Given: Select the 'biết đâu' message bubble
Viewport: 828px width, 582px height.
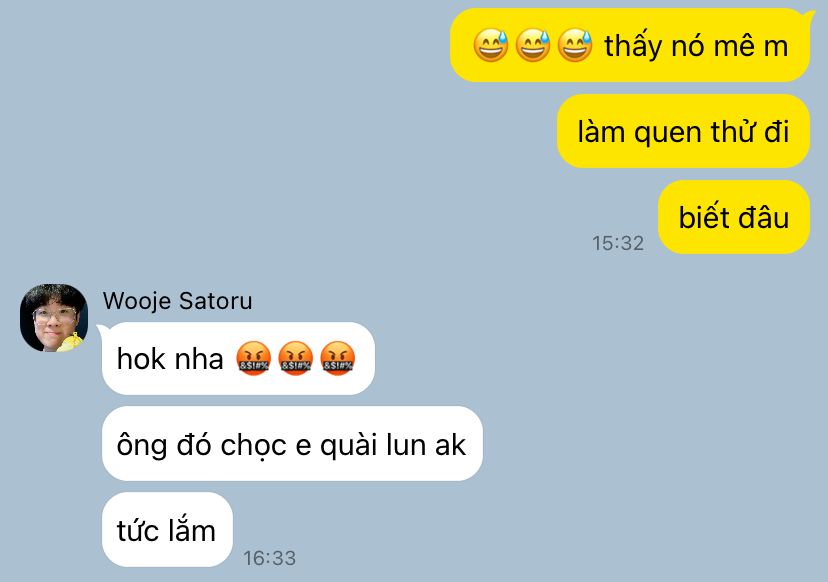Looking at the screenshot, I should click(733, 217).
